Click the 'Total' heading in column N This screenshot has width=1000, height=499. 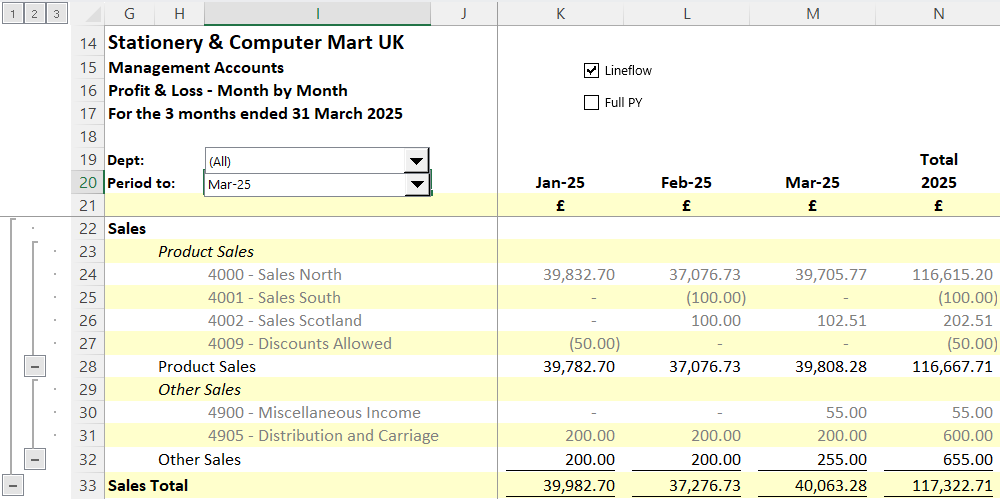point(938,160)
